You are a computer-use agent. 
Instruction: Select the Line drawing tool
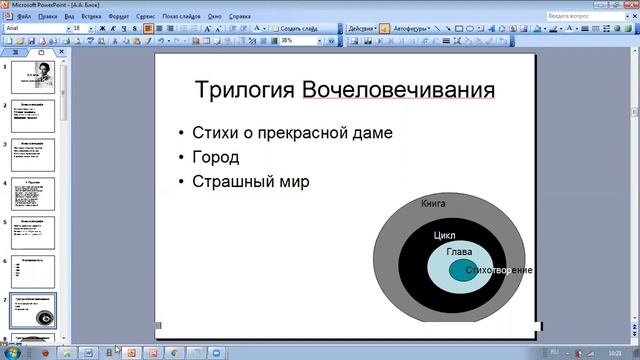click(x=437, y=29)
